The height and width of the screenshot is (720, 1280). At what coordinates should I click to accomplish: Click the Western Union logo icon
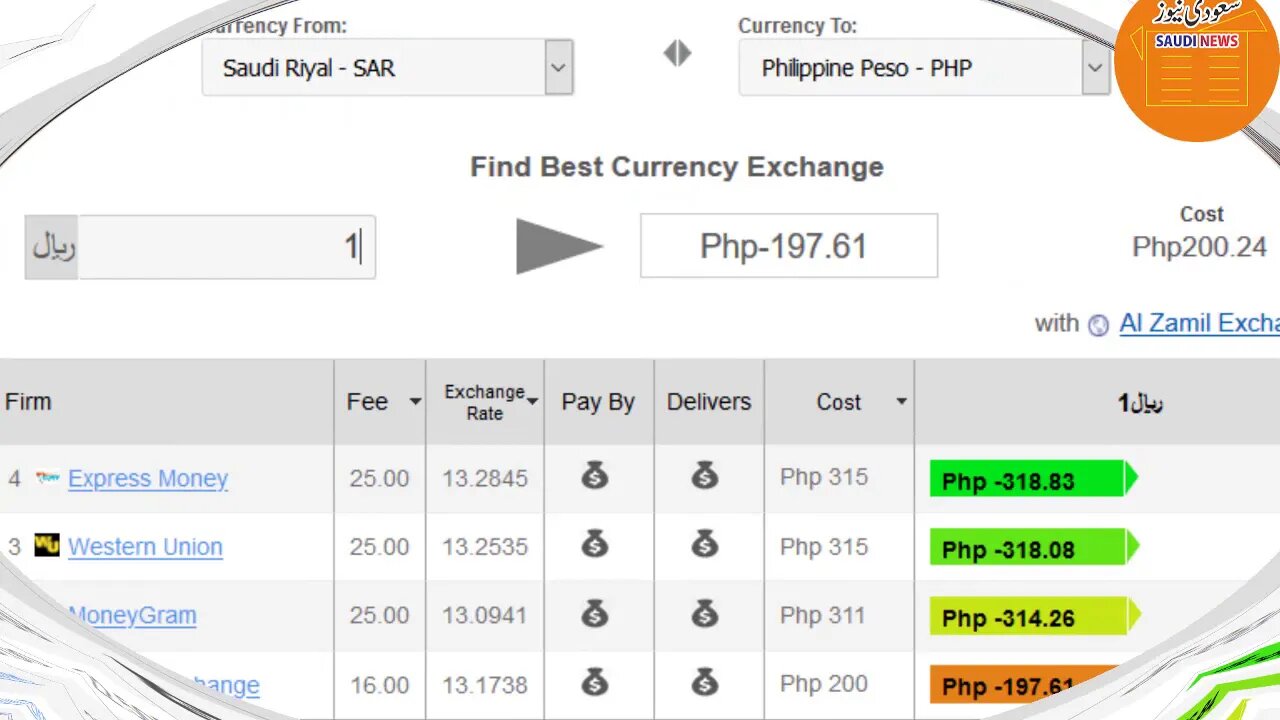click(47, 545)
